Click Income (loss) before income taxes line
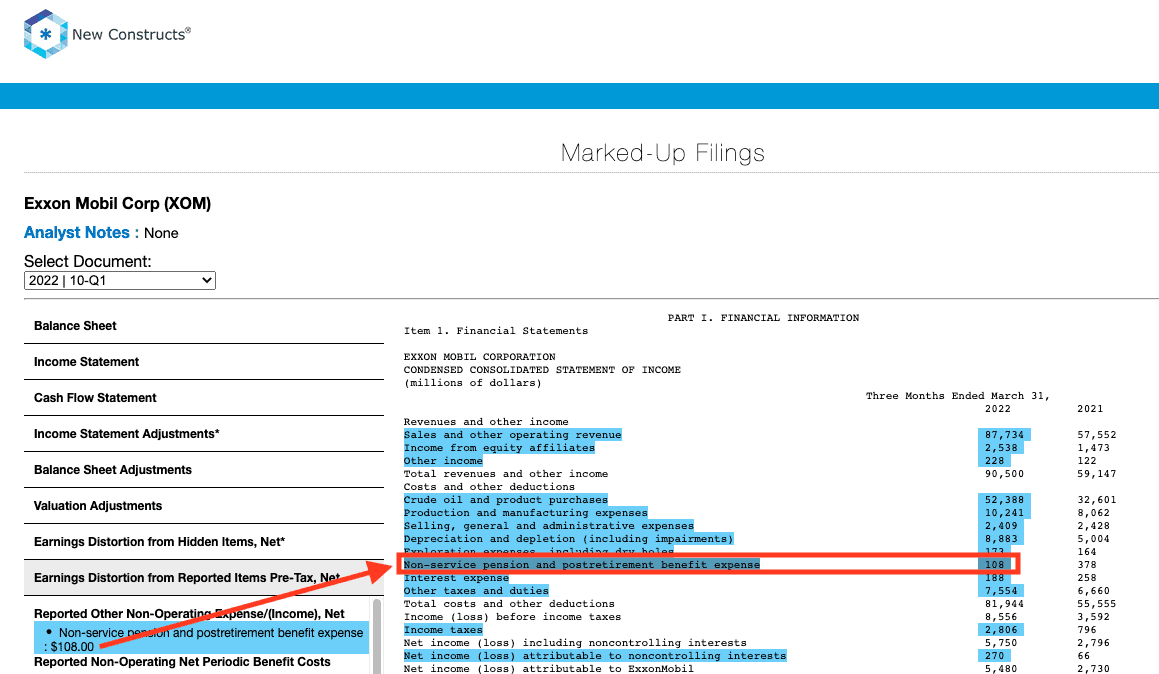Screen dimensions: 1159x674 [512, 617]
